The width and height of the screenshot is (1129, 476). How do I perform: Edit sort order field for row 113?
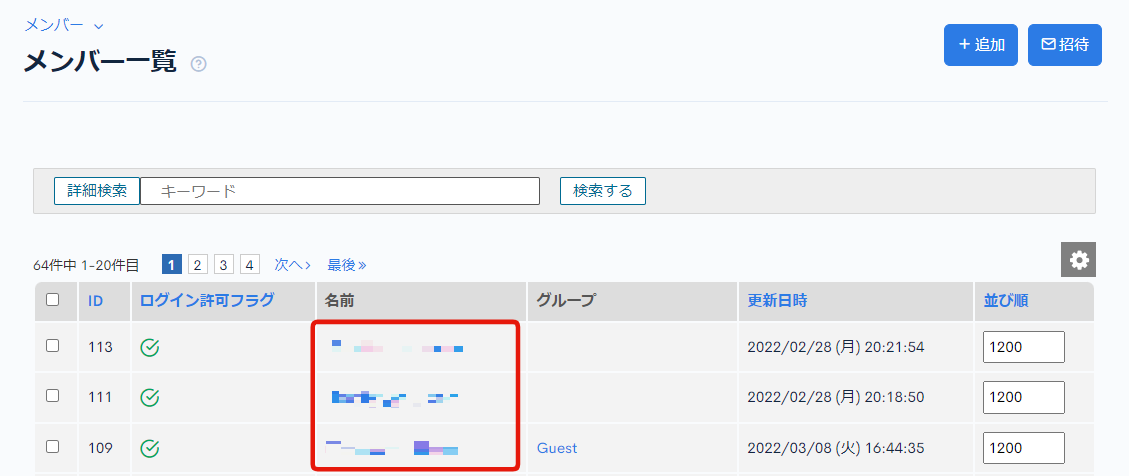click(x=1024, y=347)
